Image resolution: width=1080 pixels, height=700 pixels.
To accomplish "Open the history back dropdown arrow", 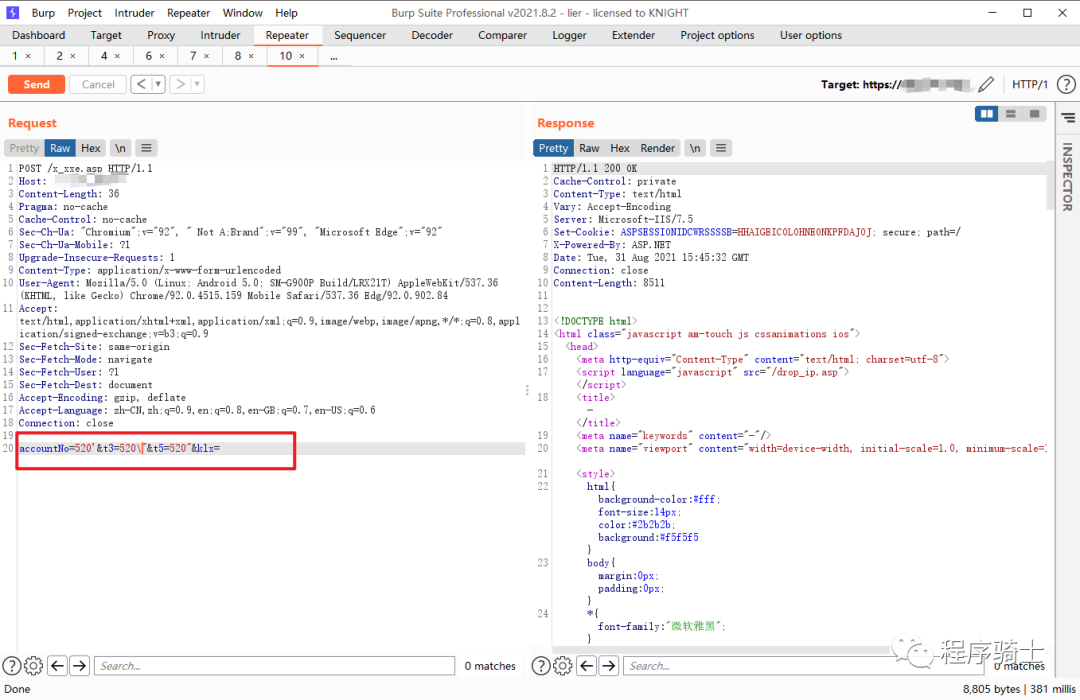I will [x=158, y=85].
